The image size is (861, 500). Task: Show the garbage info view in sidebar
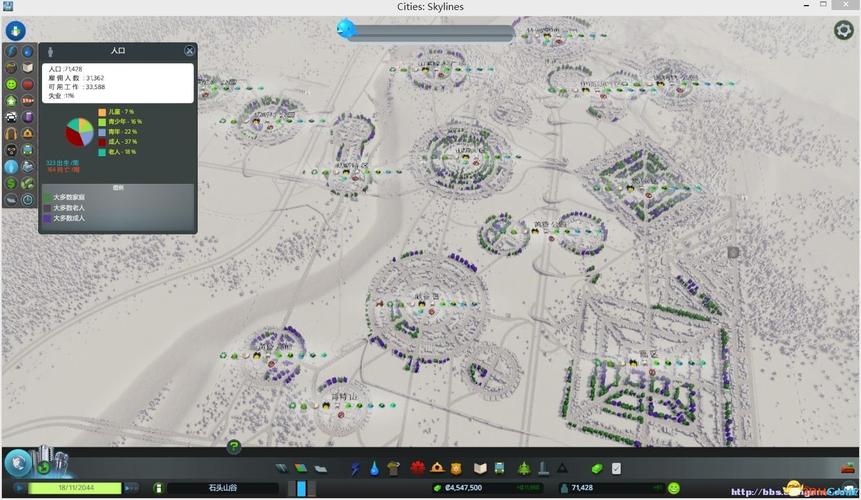pyautogui.click(x=12, y=68)
